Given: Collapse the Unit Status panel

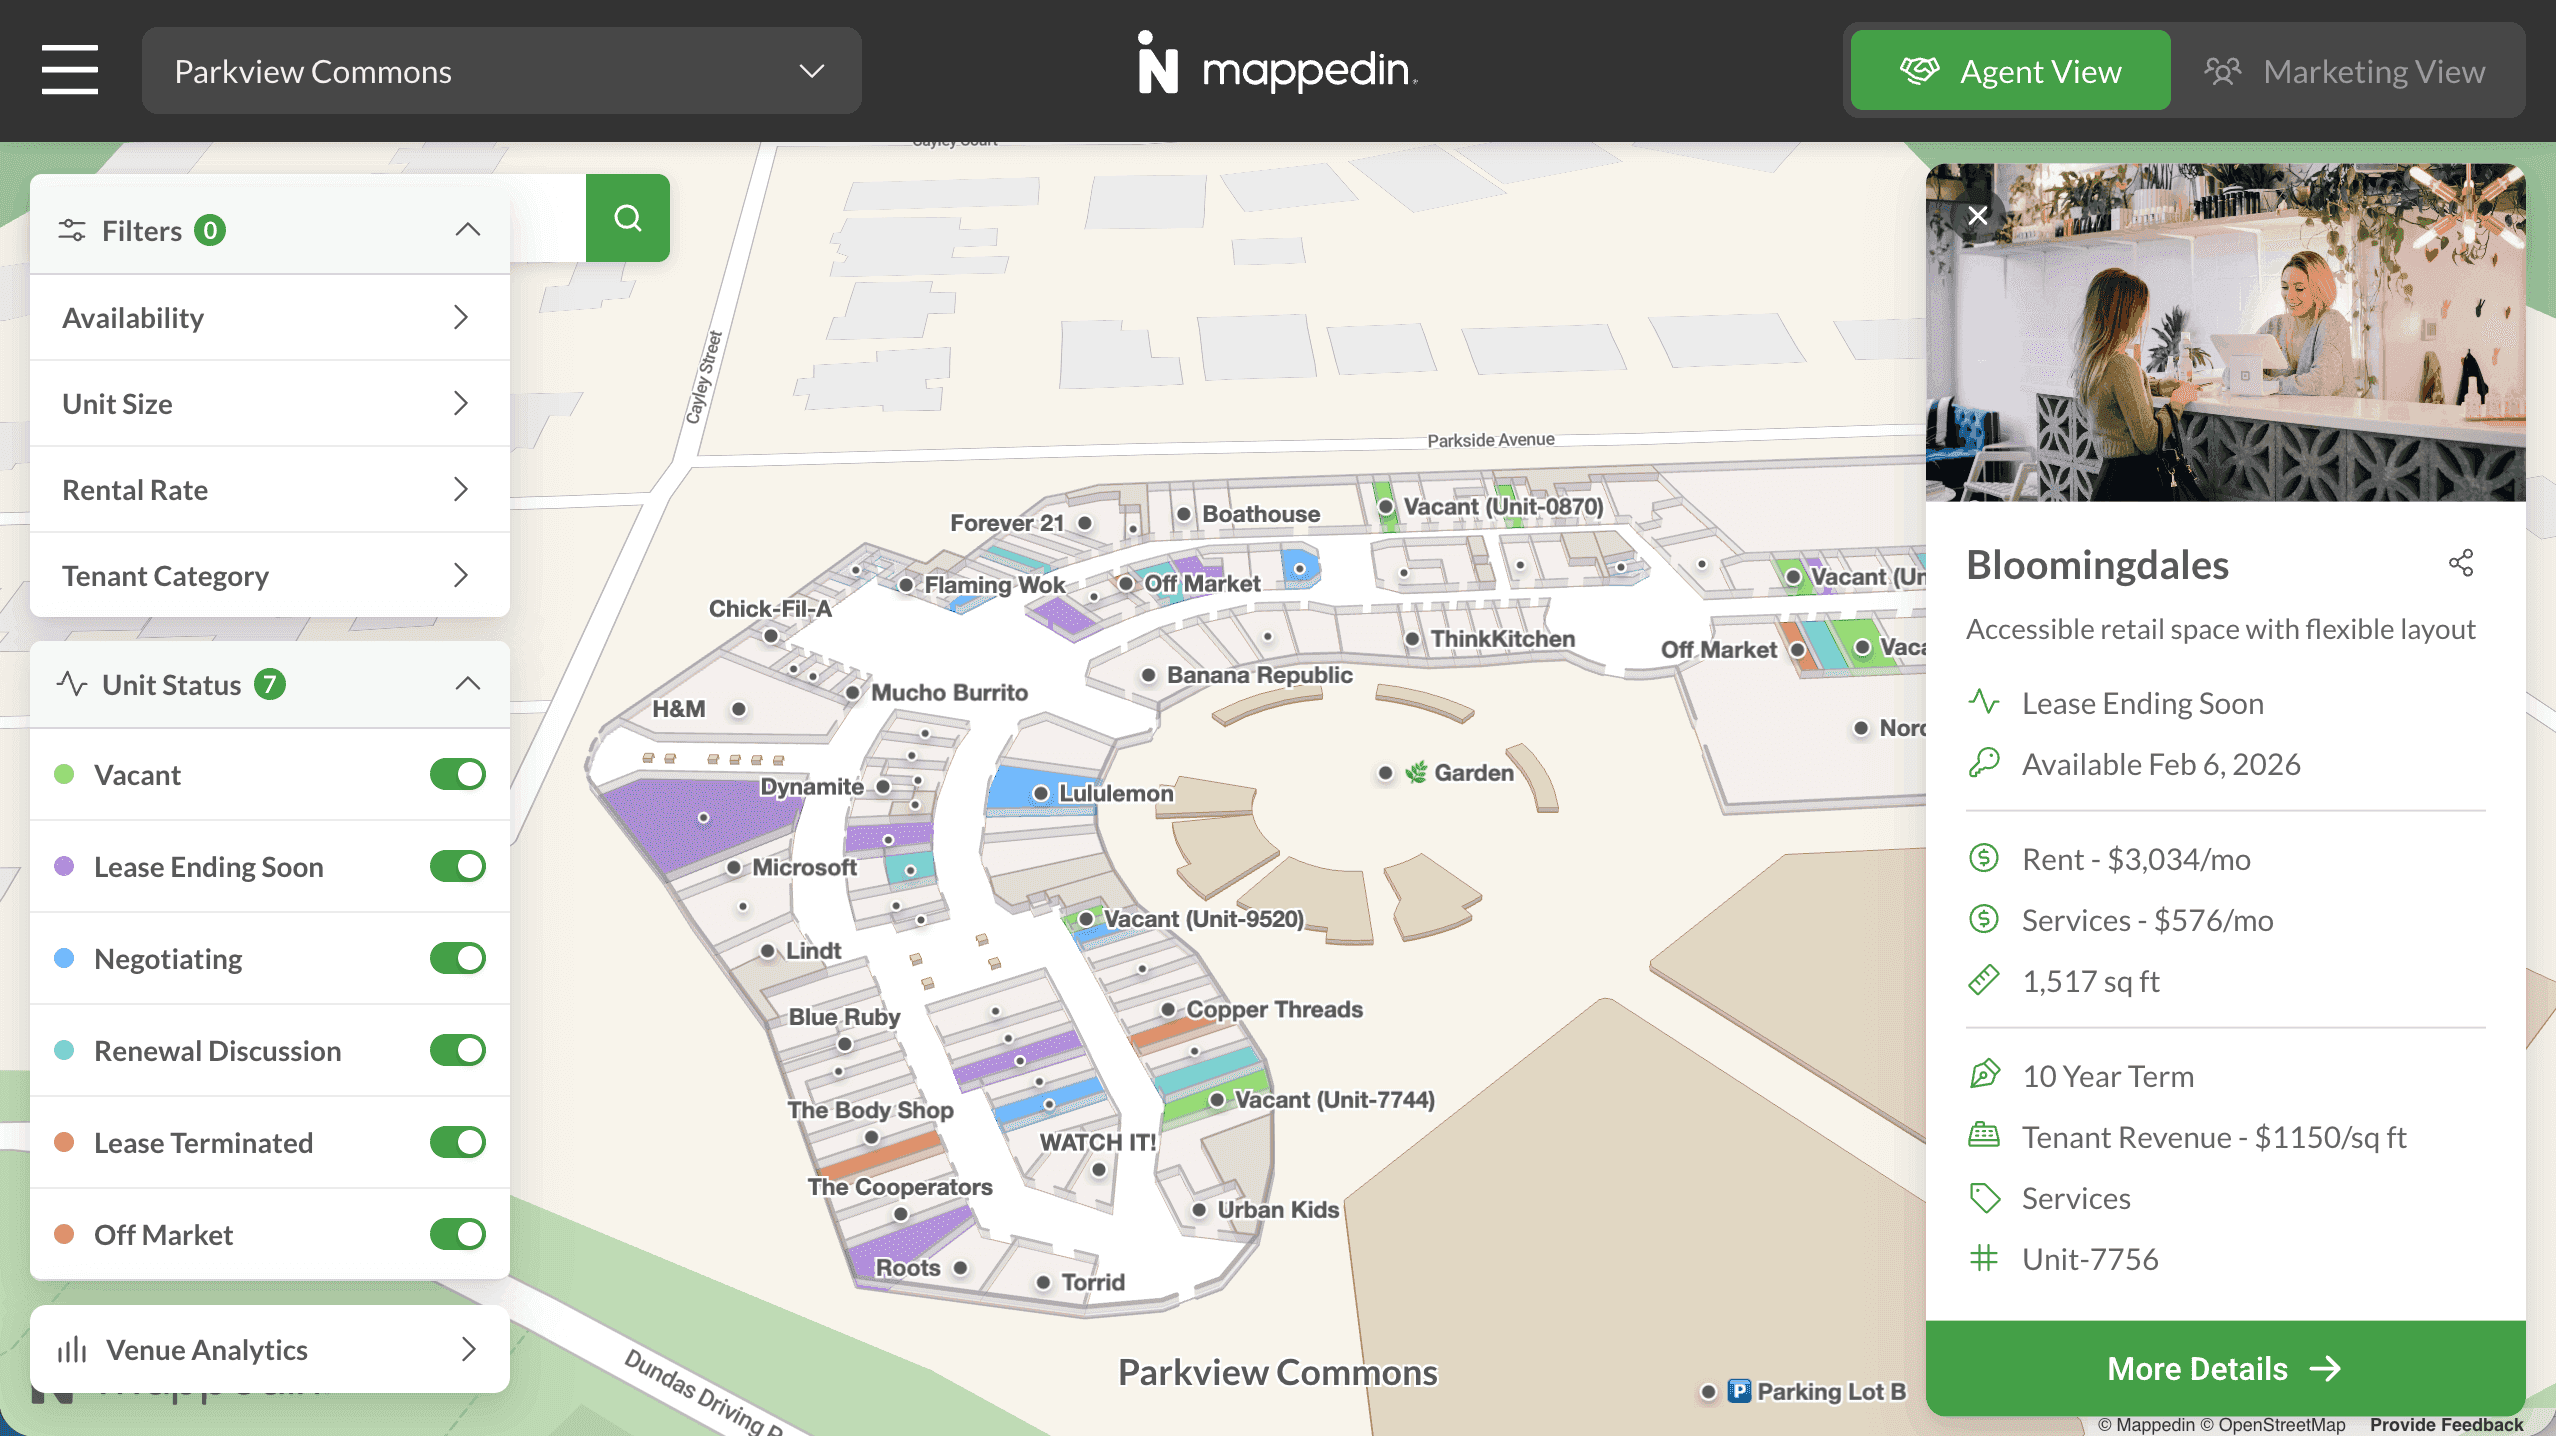Looking at the screenshot, I should tap(468, 684).
